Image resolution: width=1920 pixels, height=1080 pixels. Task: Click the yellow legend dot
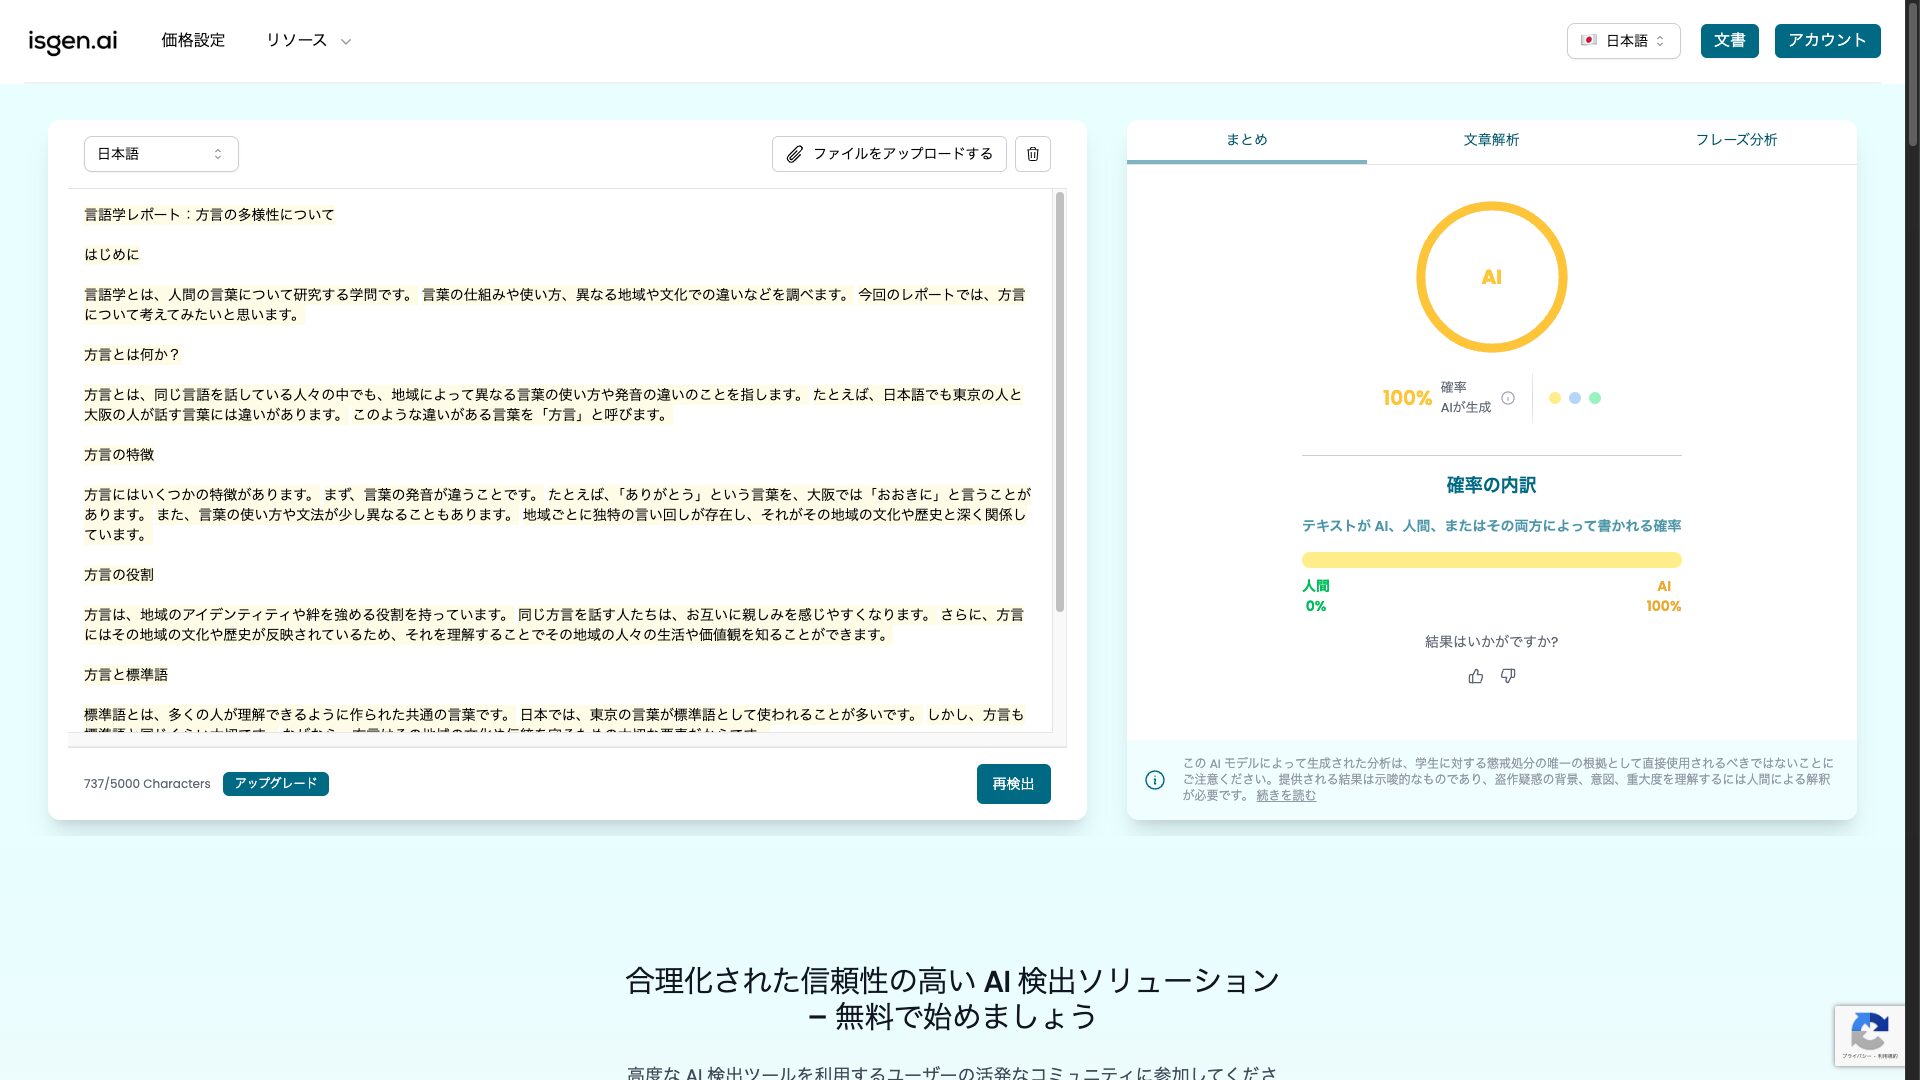(x=1555, y=398)
